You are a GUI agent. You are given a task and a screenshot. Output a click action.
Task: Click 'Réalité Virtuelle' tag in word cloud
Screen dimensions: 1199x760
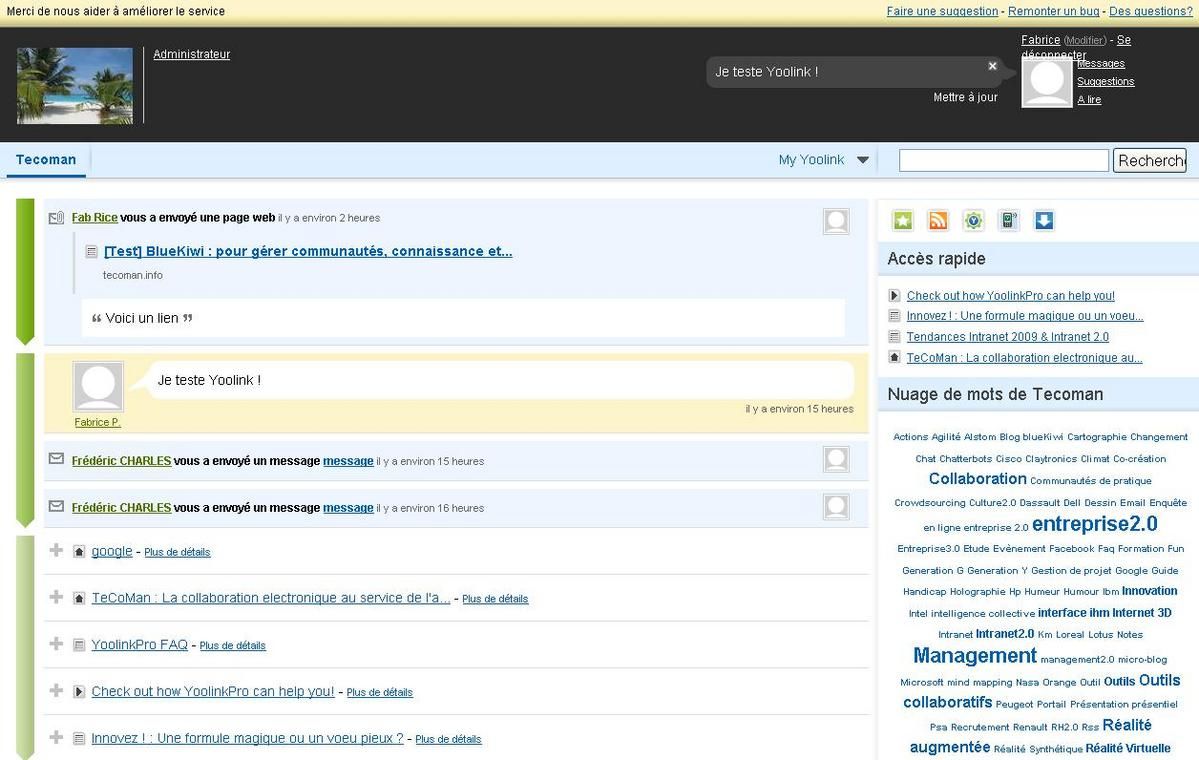click(x=1128, y=749)
